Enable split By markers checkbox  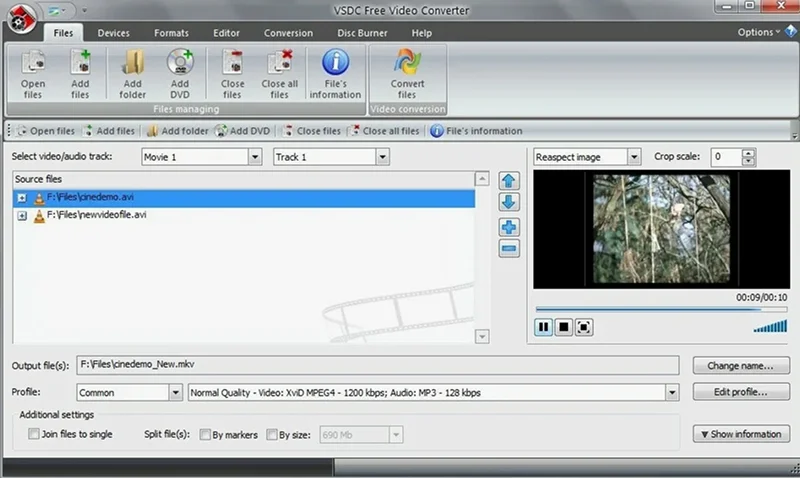[205, 435]
